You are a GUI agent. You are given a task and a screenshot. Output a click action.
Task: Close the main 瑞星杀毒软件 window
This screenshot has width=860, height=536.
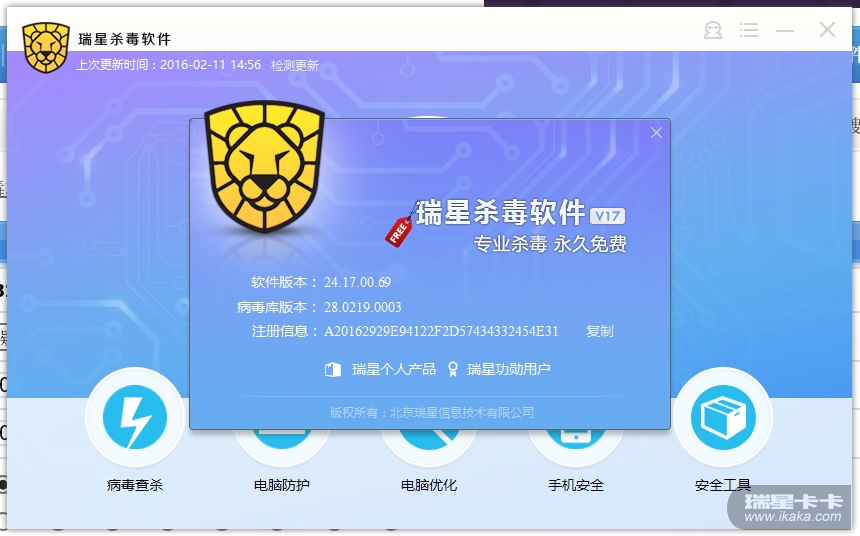click(827, 30)
